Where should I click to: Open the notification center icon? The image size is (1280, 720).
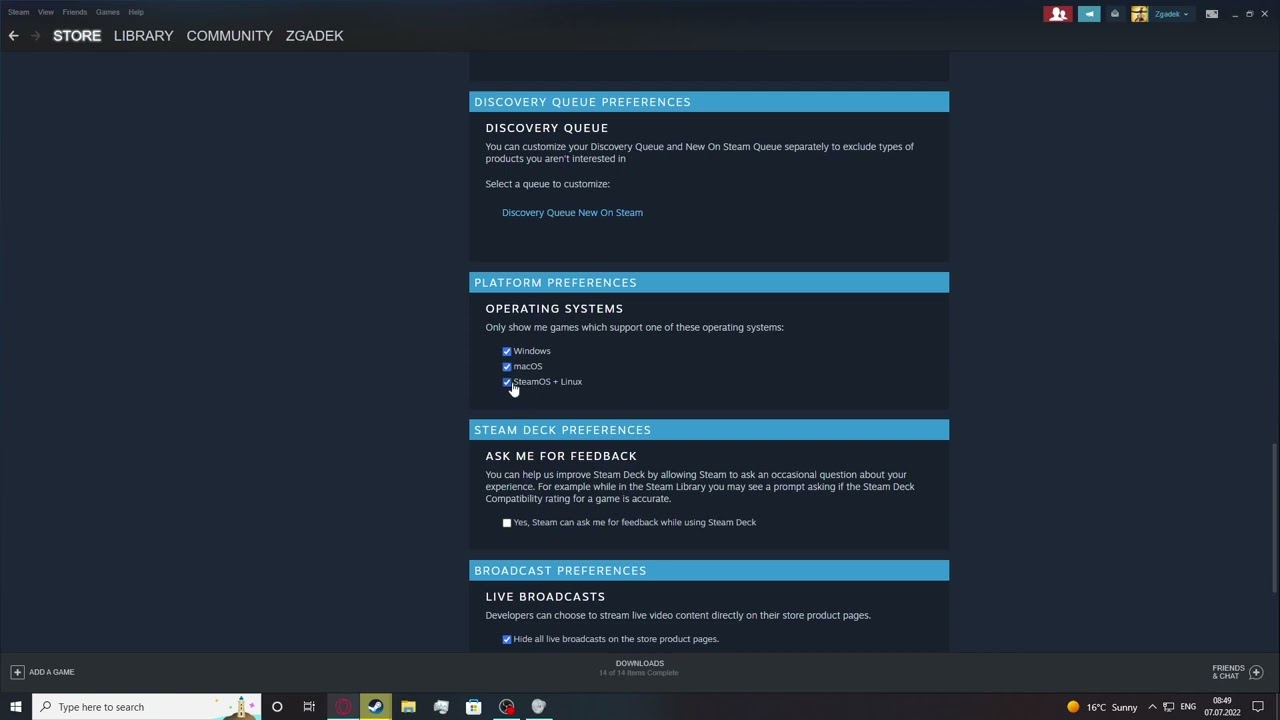[x=1258, y=707]
